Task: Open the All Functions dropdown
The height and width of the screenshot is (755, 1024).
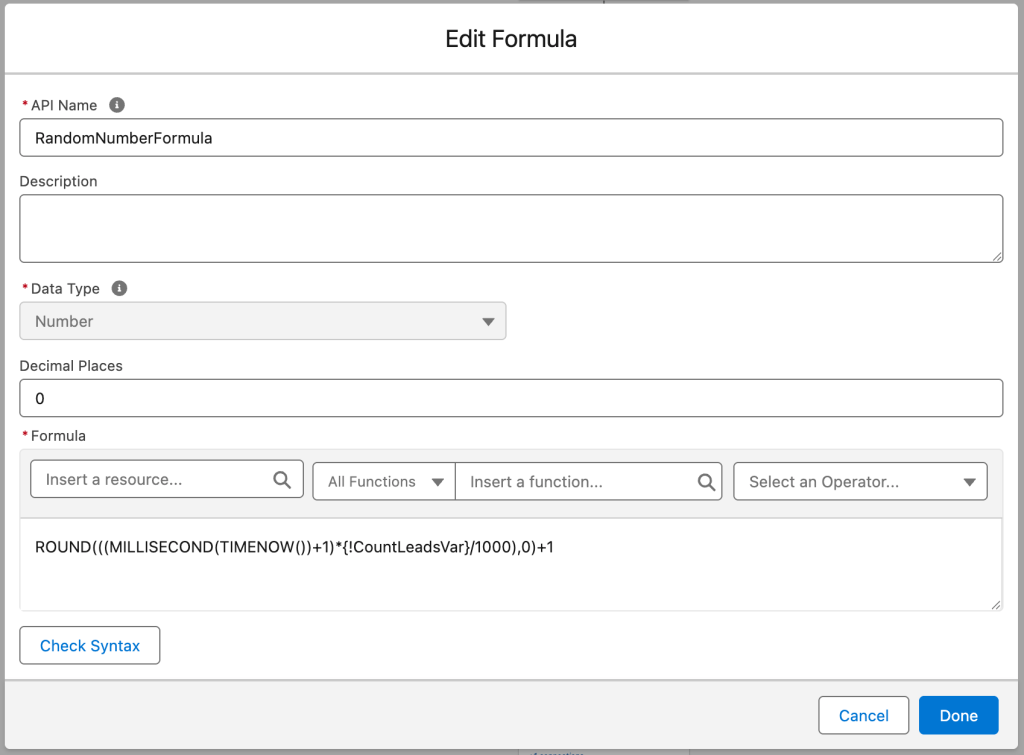Action: tap(383, 481)
